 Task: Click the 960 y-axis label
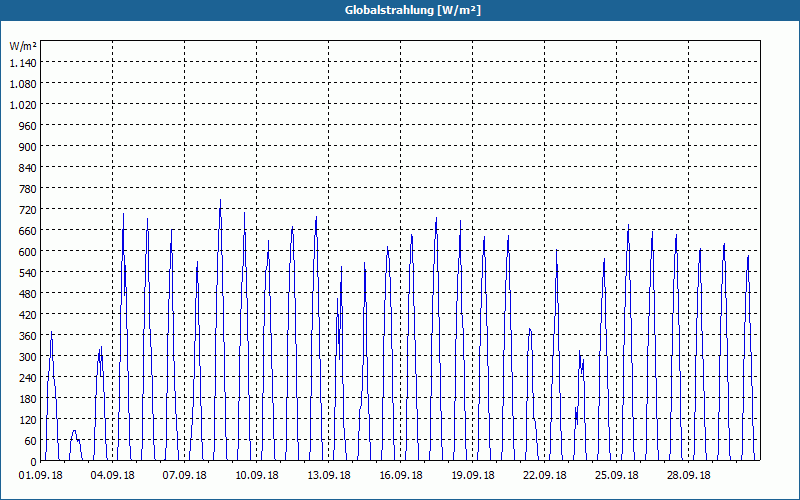coord(29,126)
